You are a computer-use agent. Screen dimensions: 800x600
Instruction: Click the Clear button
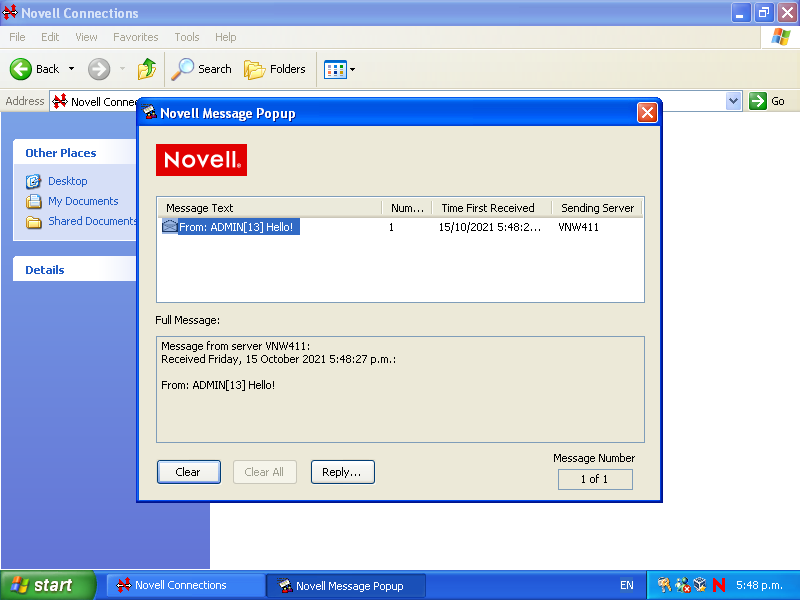pos(188,472)
